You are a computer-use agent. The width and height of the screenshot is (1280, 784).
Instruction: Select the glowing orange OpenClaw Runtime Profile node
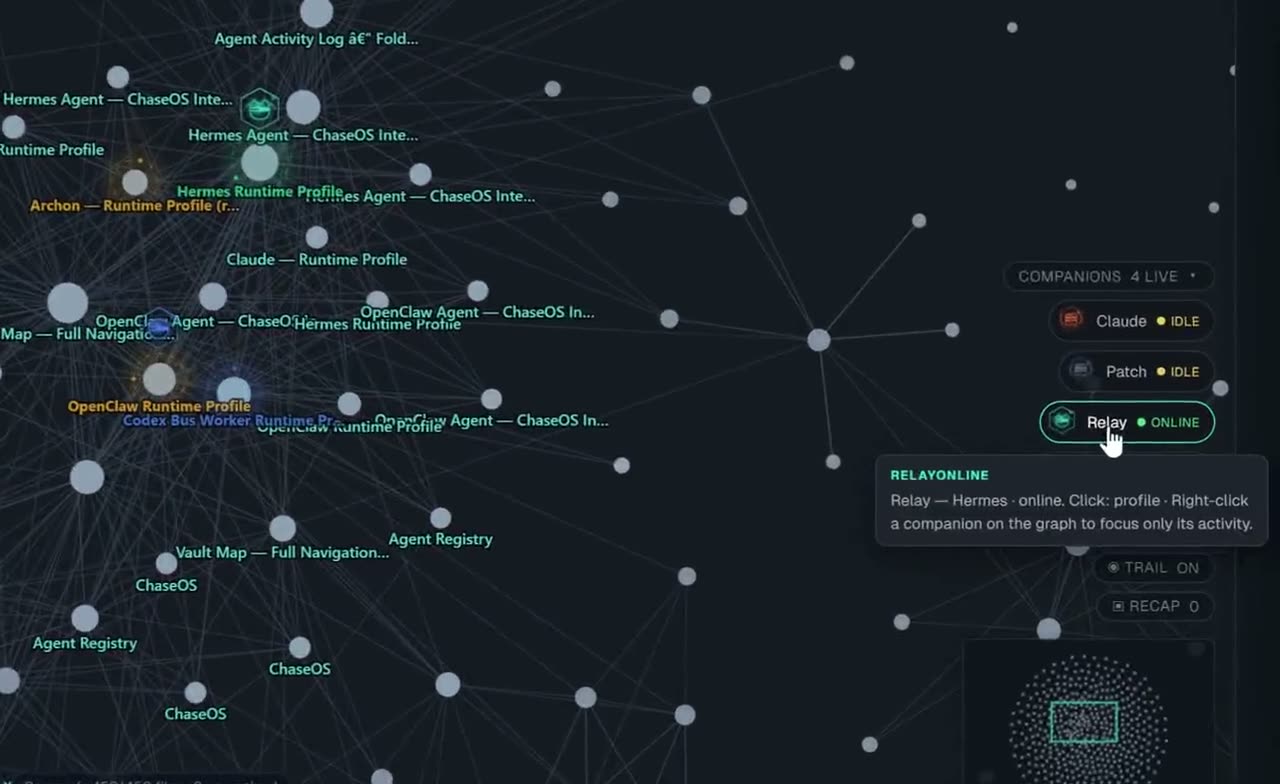(159, 379)
